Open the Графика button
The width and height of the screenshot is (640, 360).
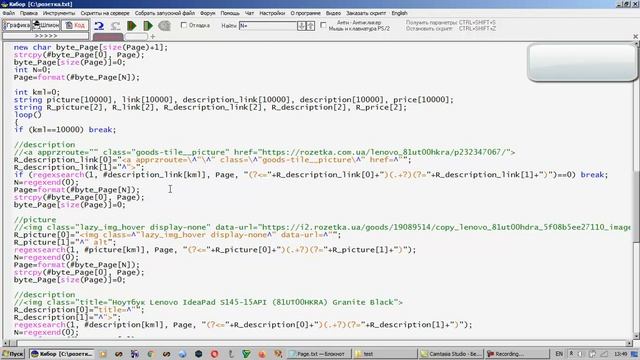[x=16, y=25]
